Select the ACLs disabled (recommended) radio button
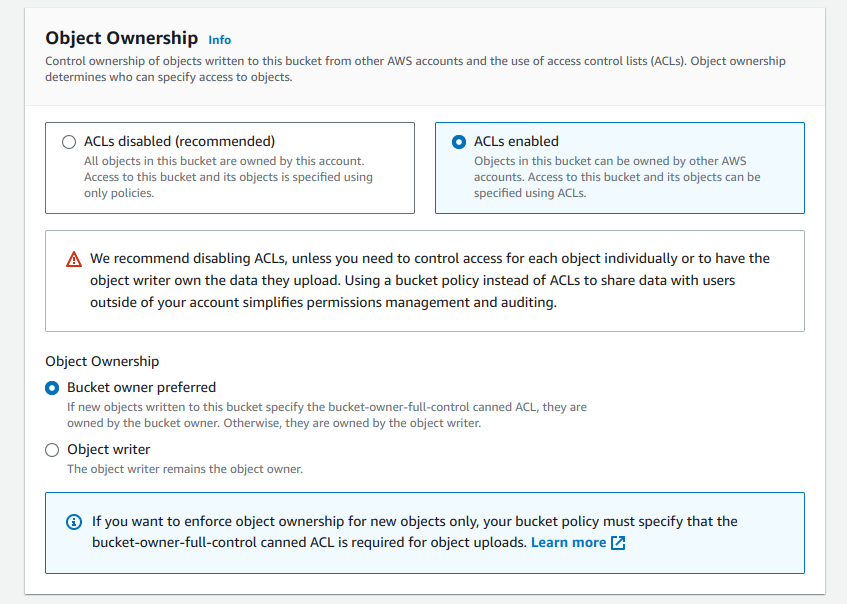This screenshot has width=847, height=604. (69, 142)
